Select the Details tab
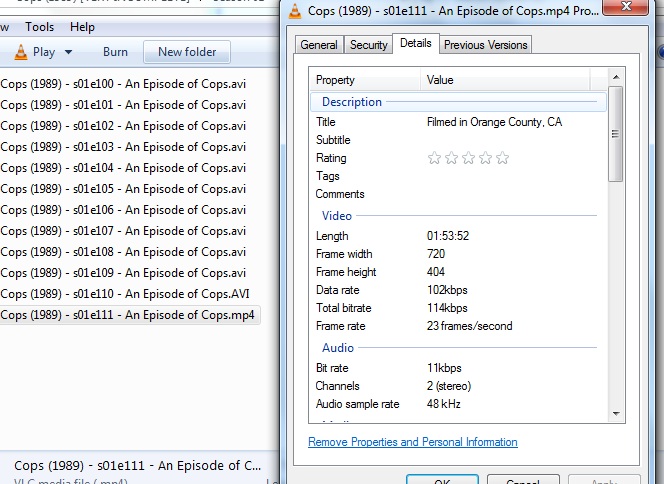664x484 pixels. click(416, 43)
